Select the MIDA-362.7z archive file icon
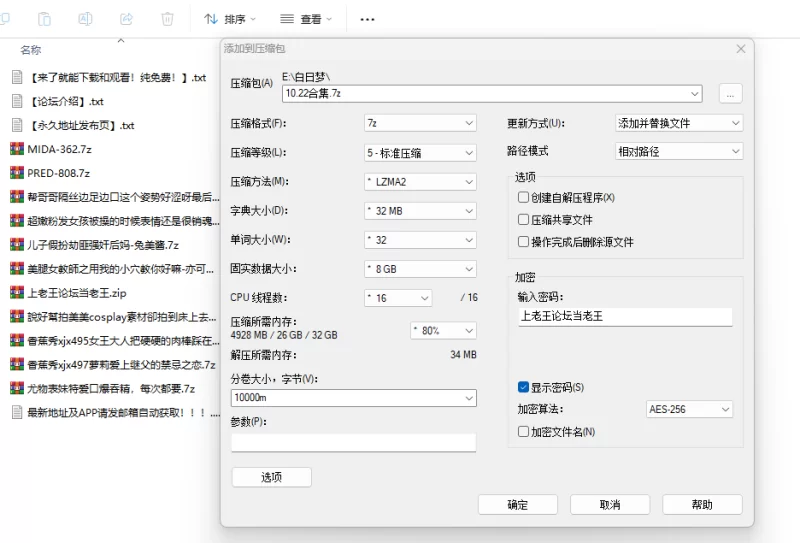 click(16, 149)
